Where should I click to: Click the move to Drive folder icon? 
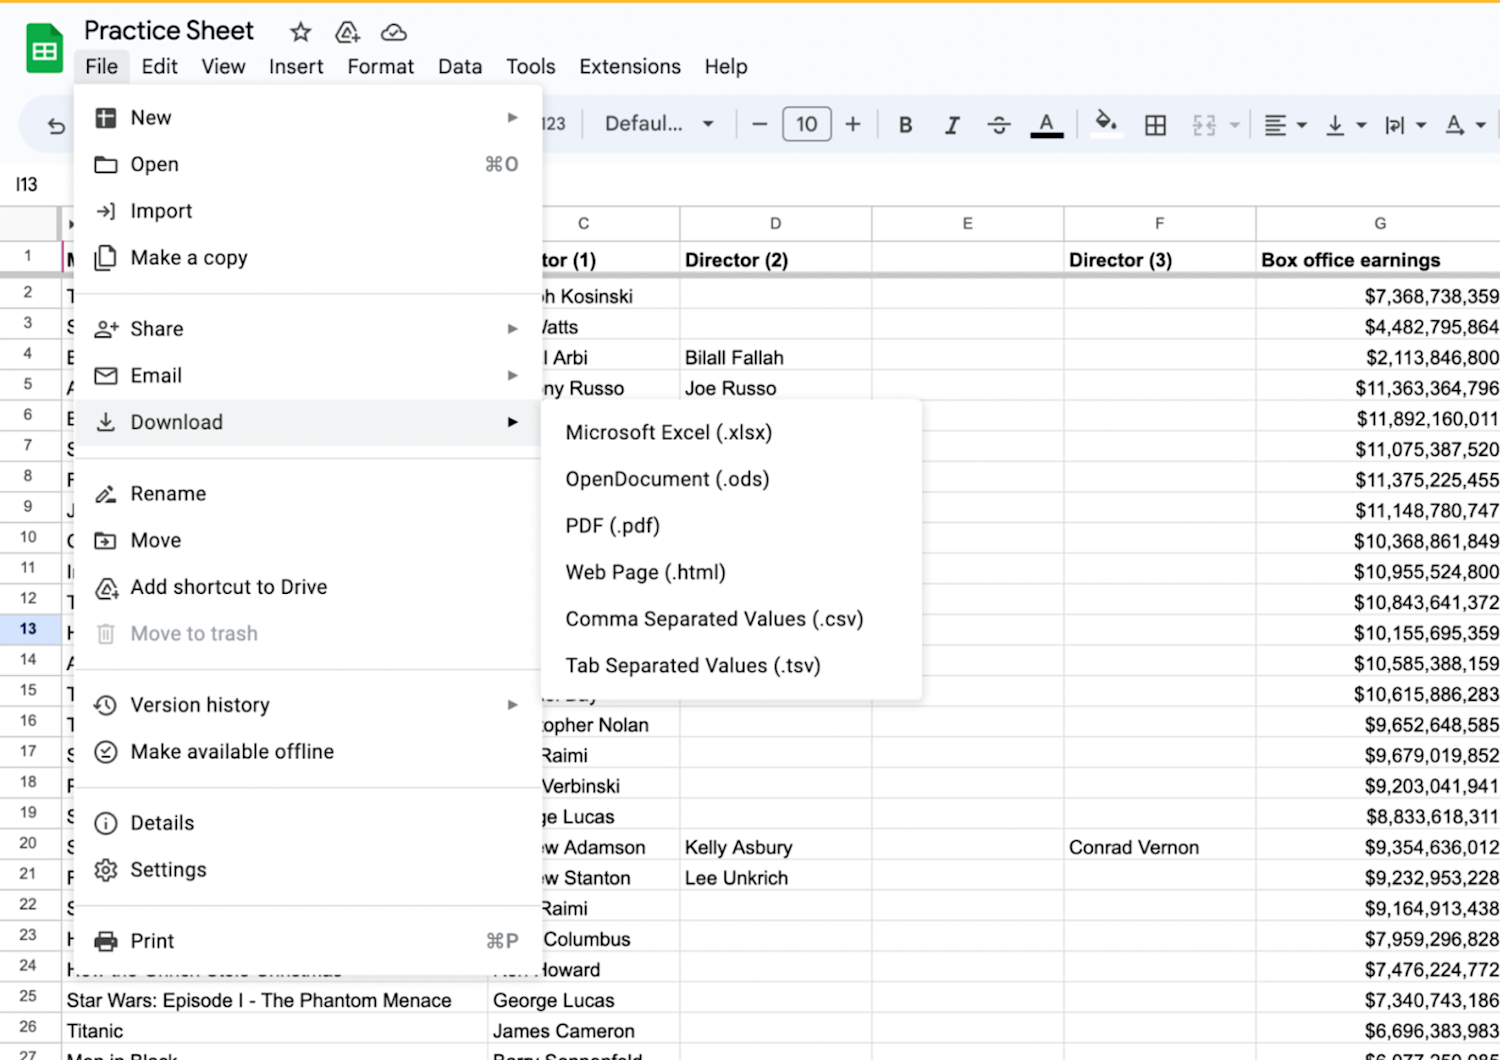[x=347, y=32]
